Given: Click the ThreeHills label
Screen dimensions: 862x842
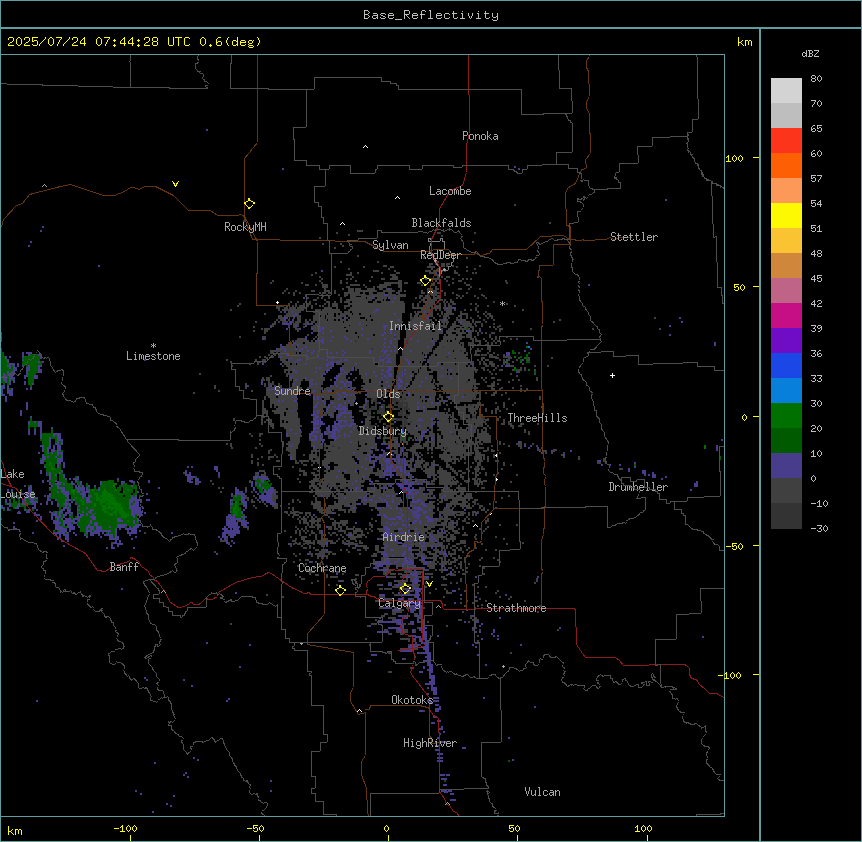Looking at the screenshot, I should click(537, 418).
